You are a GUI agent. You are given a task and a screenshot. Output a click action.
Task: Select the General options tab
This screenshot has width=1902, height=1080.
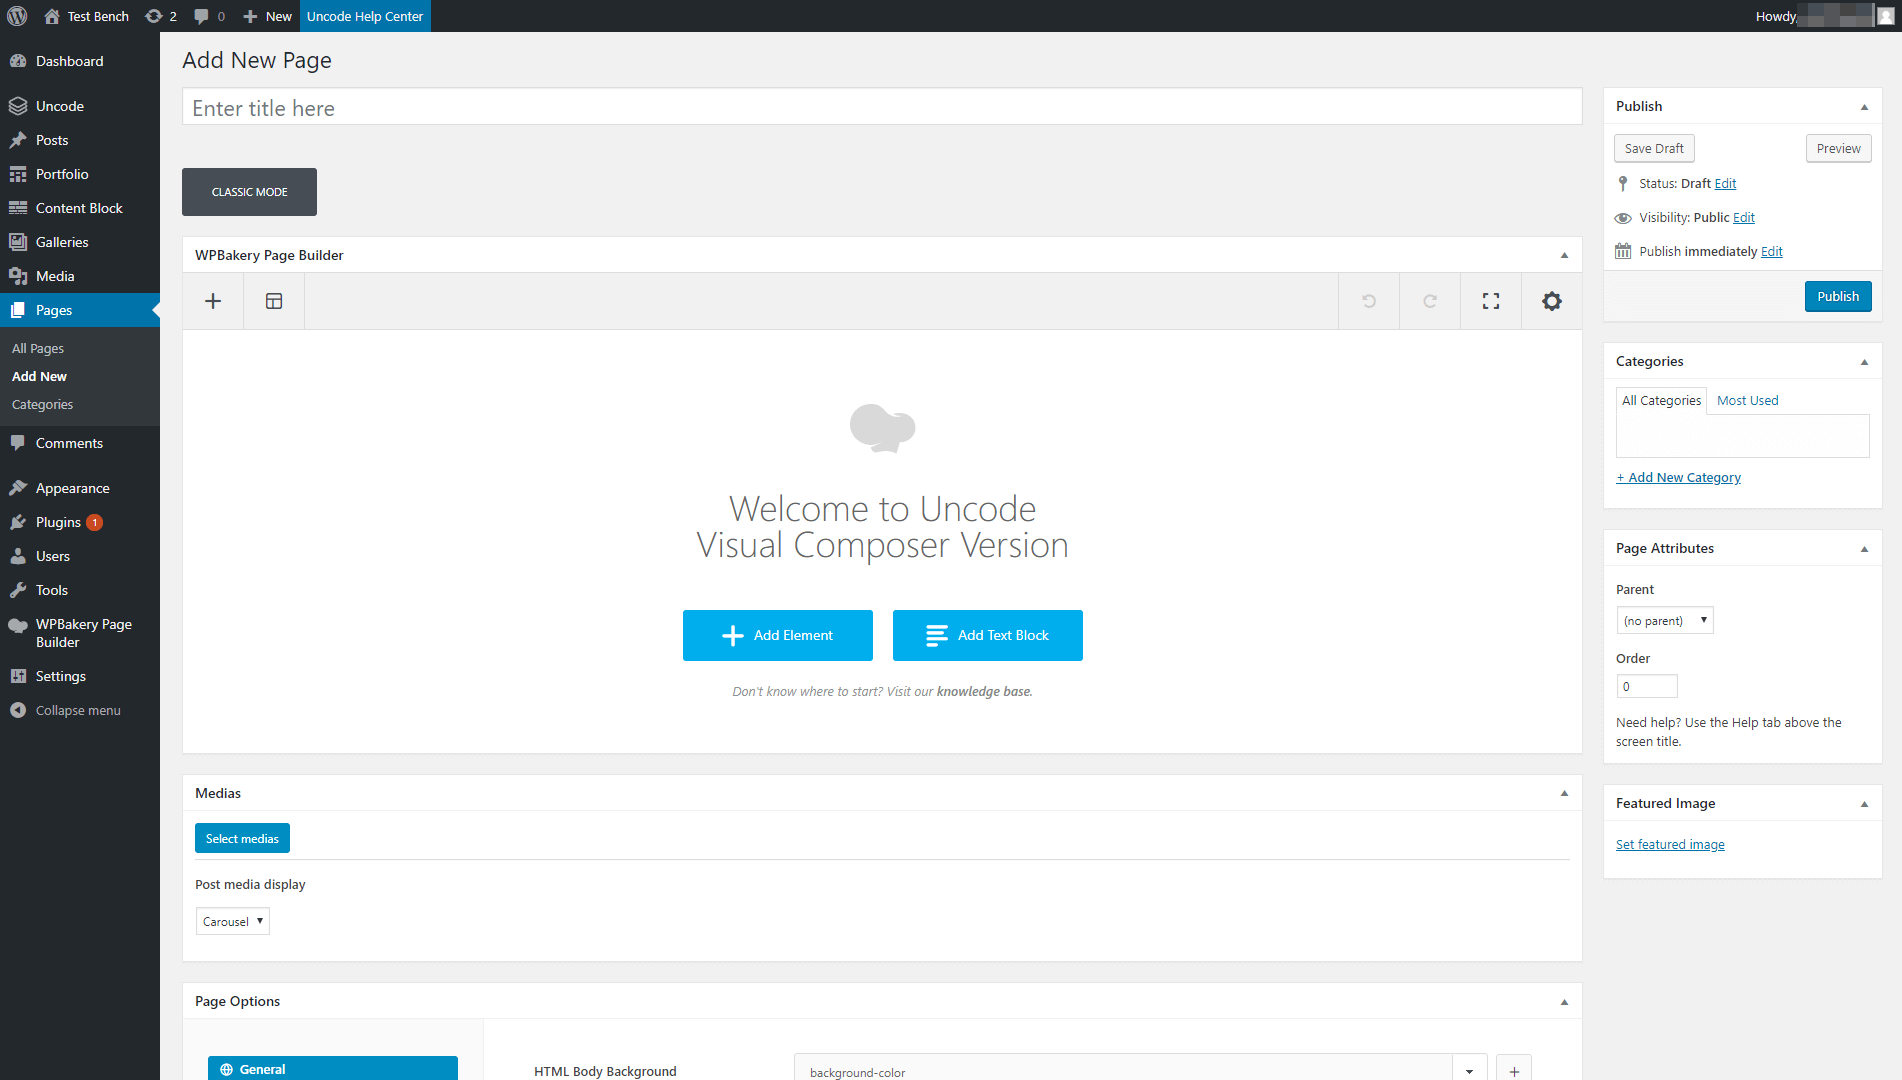pyautogui.click(x=333, y=1068)
